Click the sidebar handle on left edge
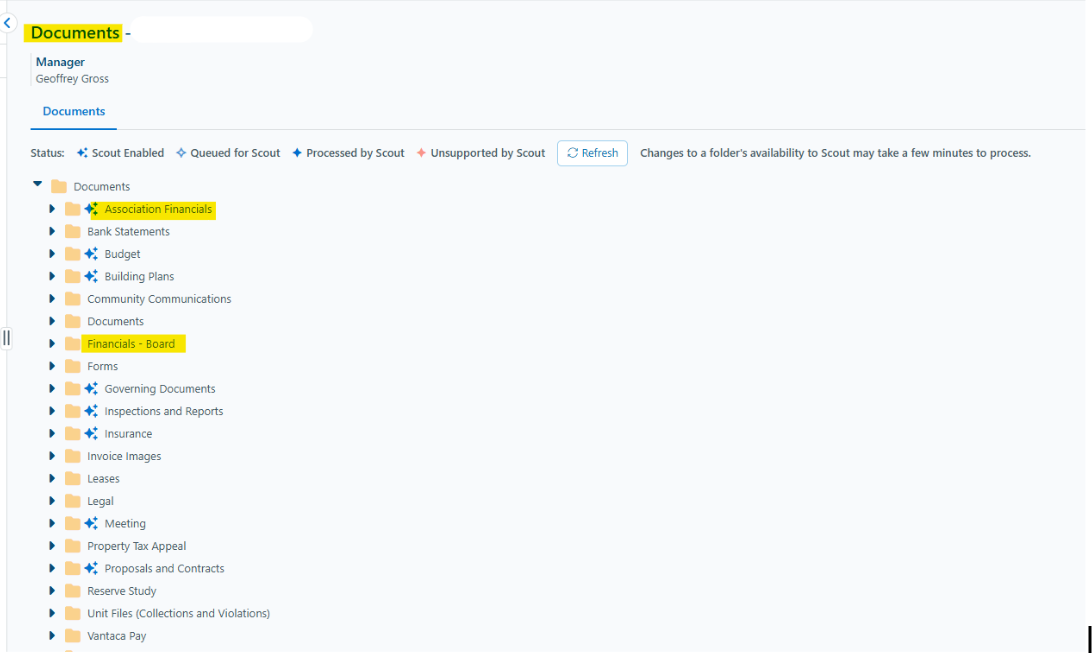 (x=6, y=338)
